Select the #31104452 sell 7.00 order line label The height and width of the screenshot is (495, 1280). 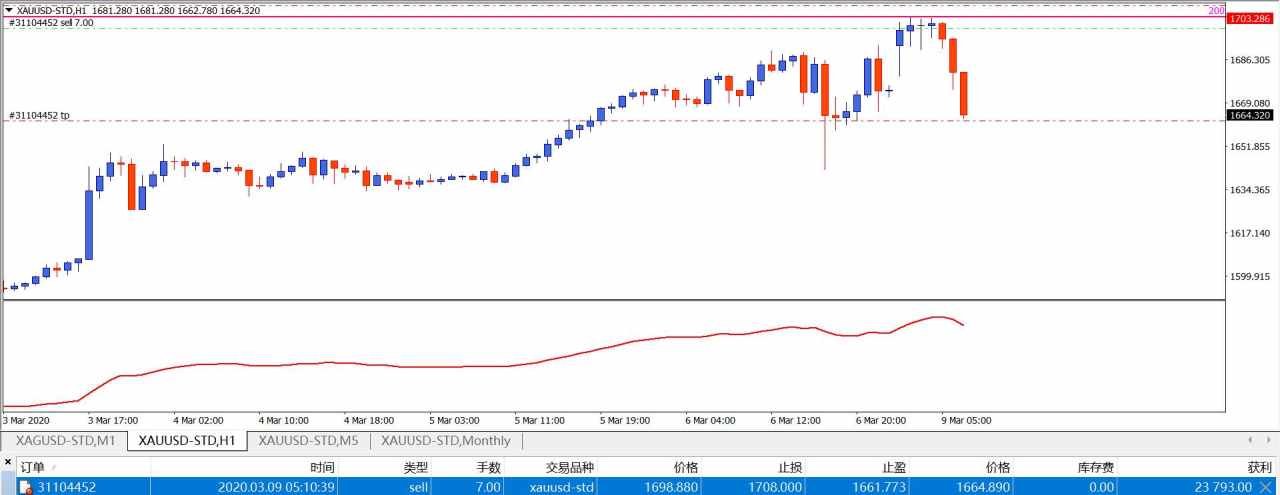coord(51,22)
